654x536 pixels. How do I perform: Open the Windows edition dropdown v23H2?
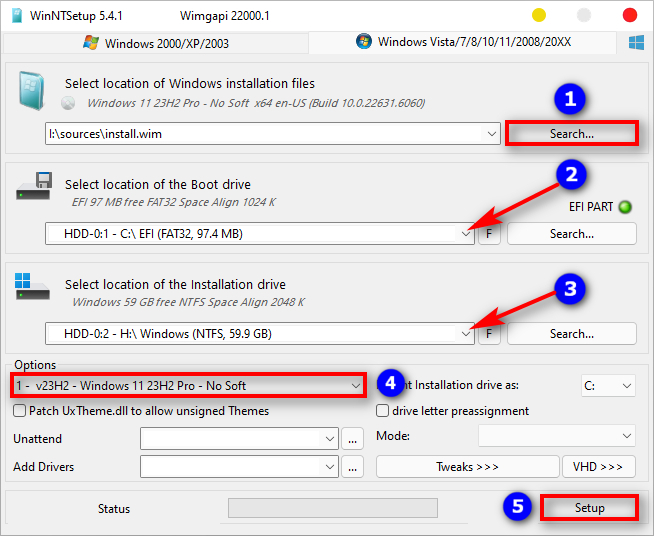[356, 385]
